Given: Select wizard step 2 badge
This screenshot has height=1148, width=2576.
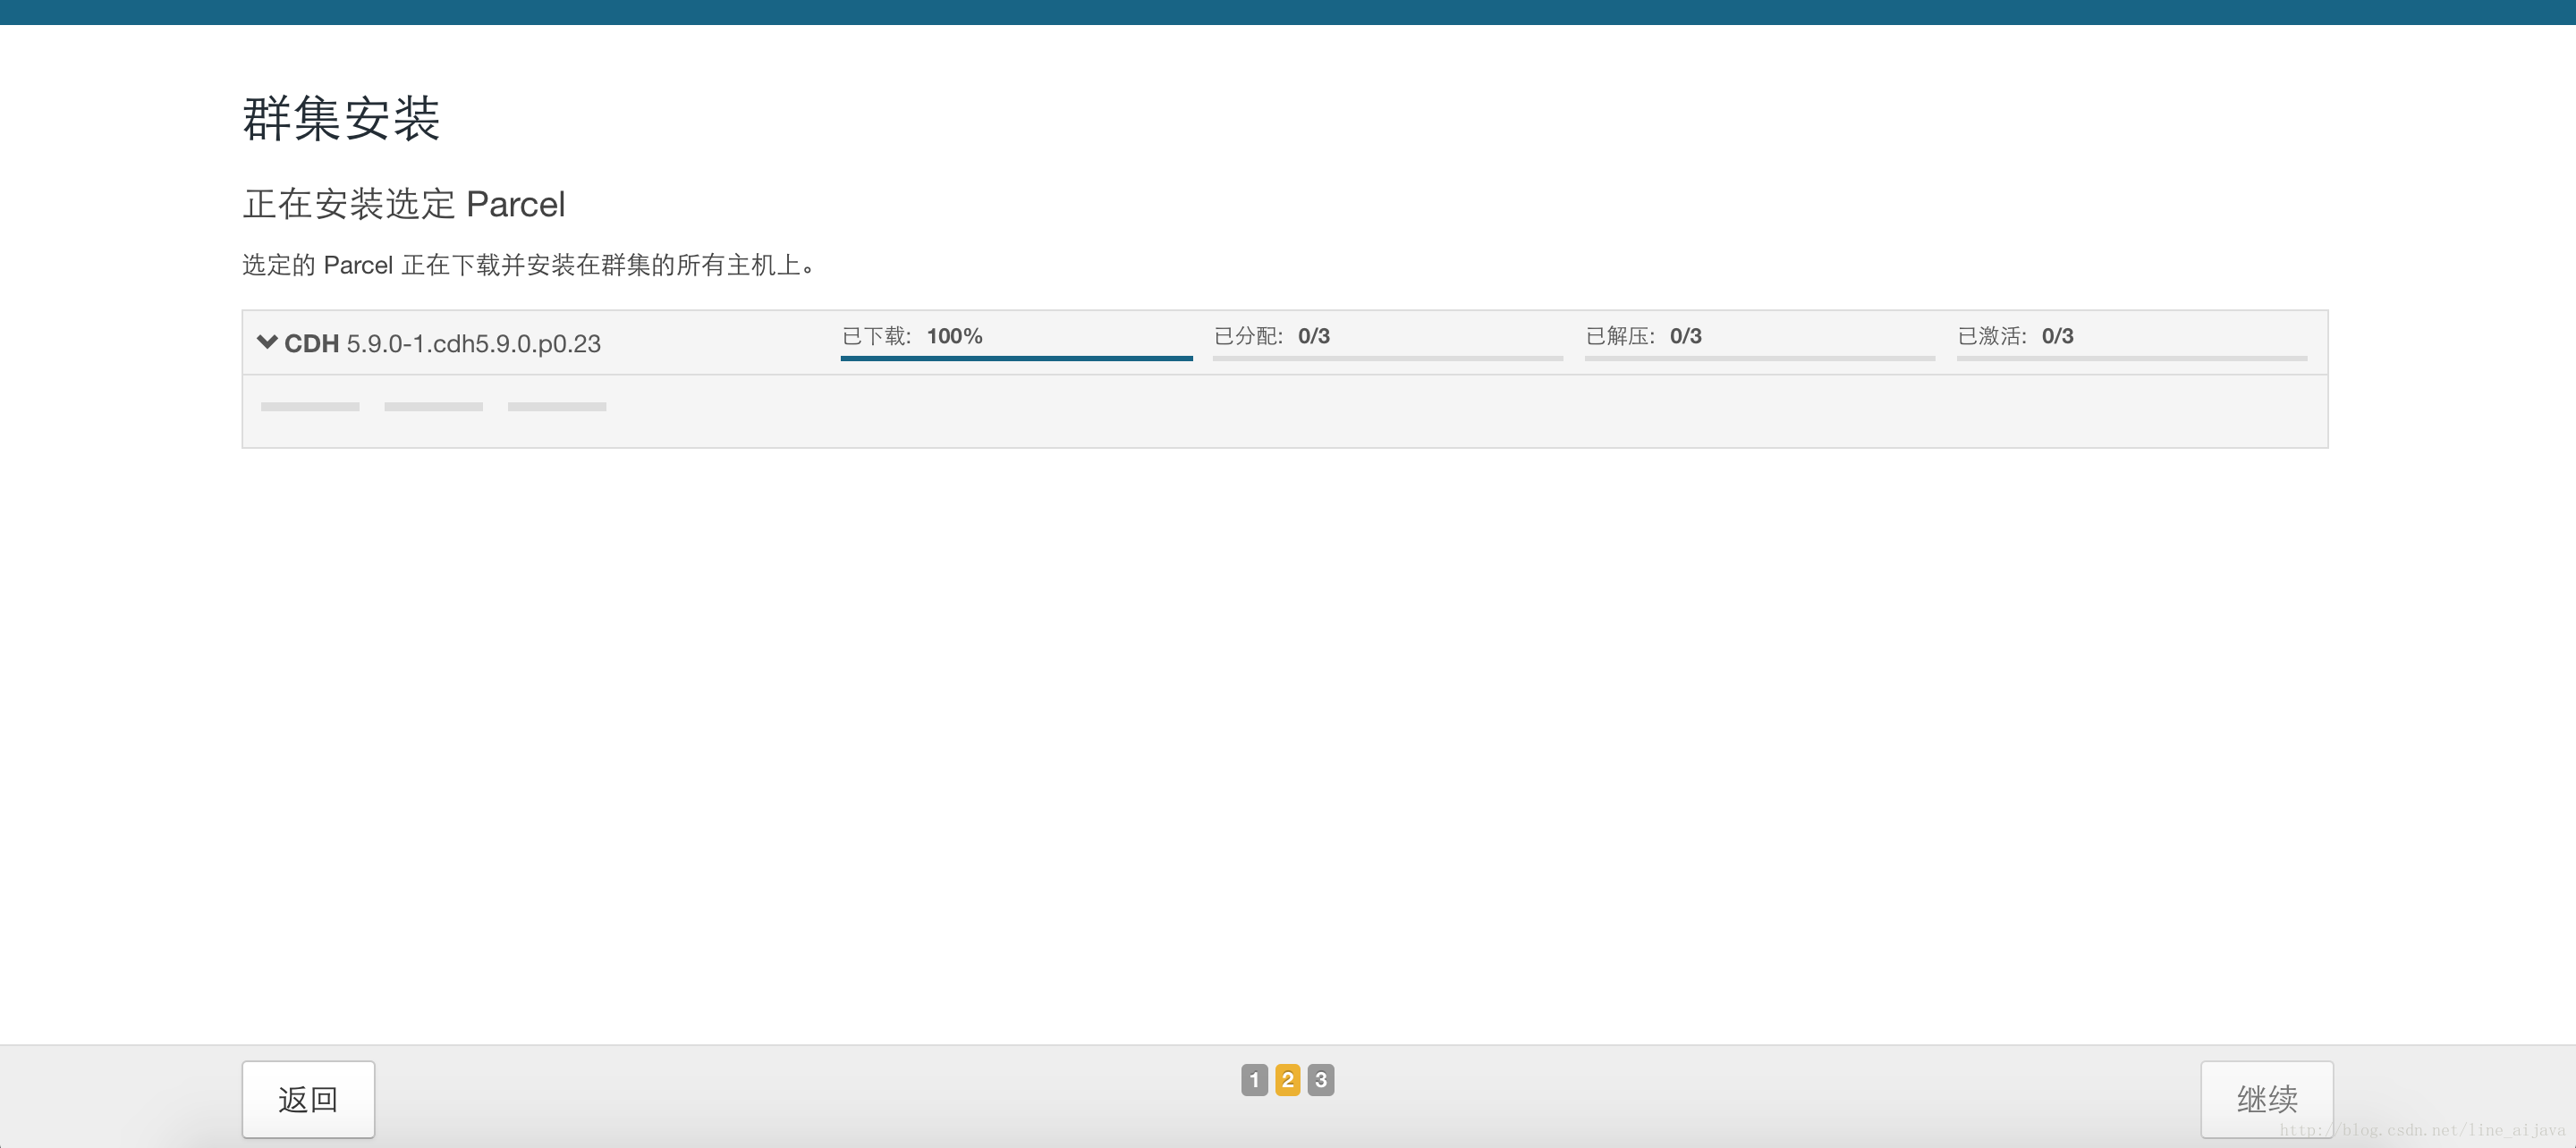Looking at the screenshot, I should tap(1287, 1080).
